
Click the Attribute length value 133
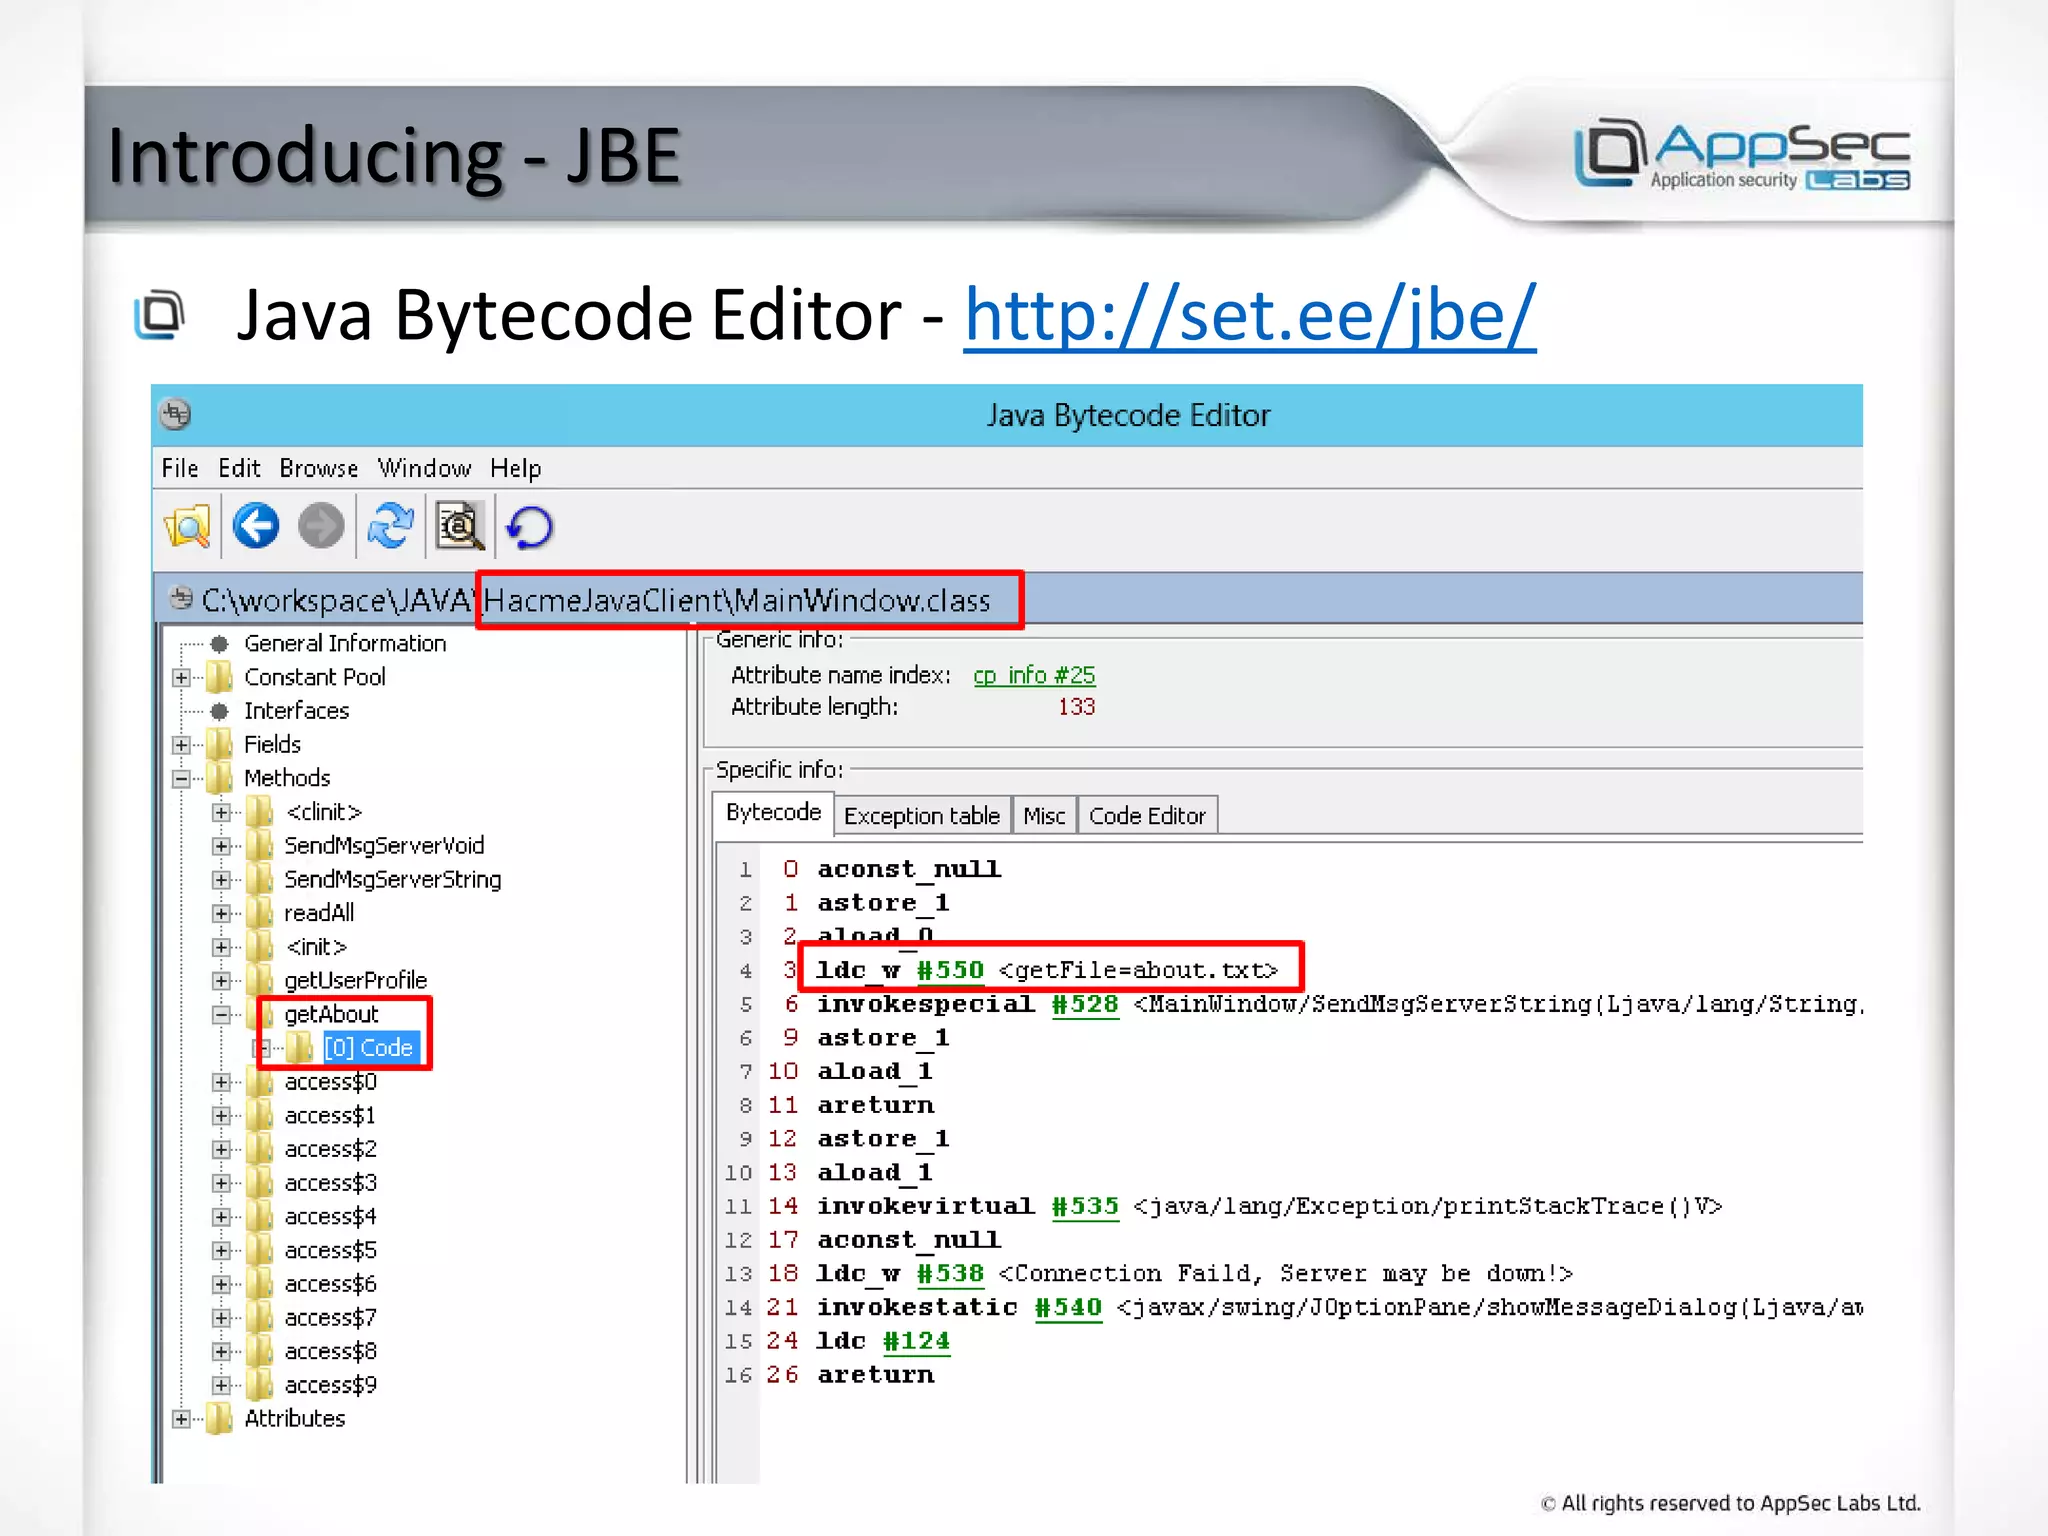pyautogui.click(x=1077, y=707)
